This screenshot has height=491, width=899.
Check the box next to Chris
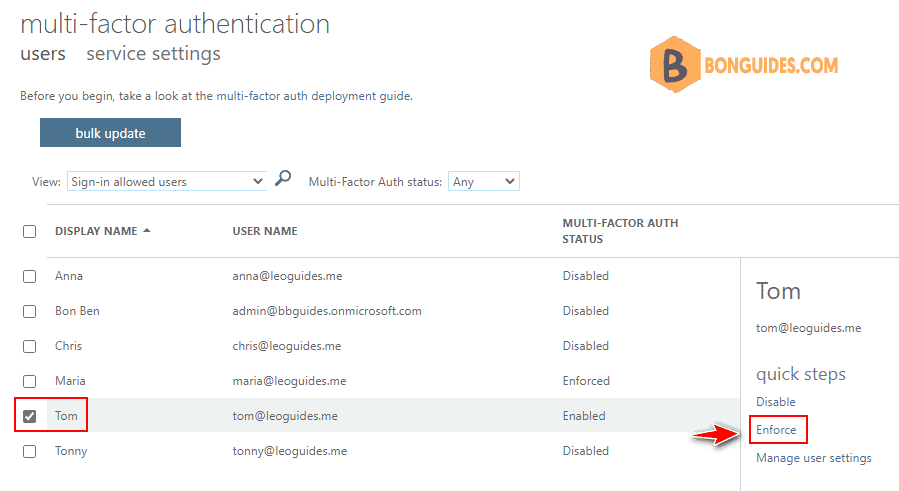(x=30, y=346)
